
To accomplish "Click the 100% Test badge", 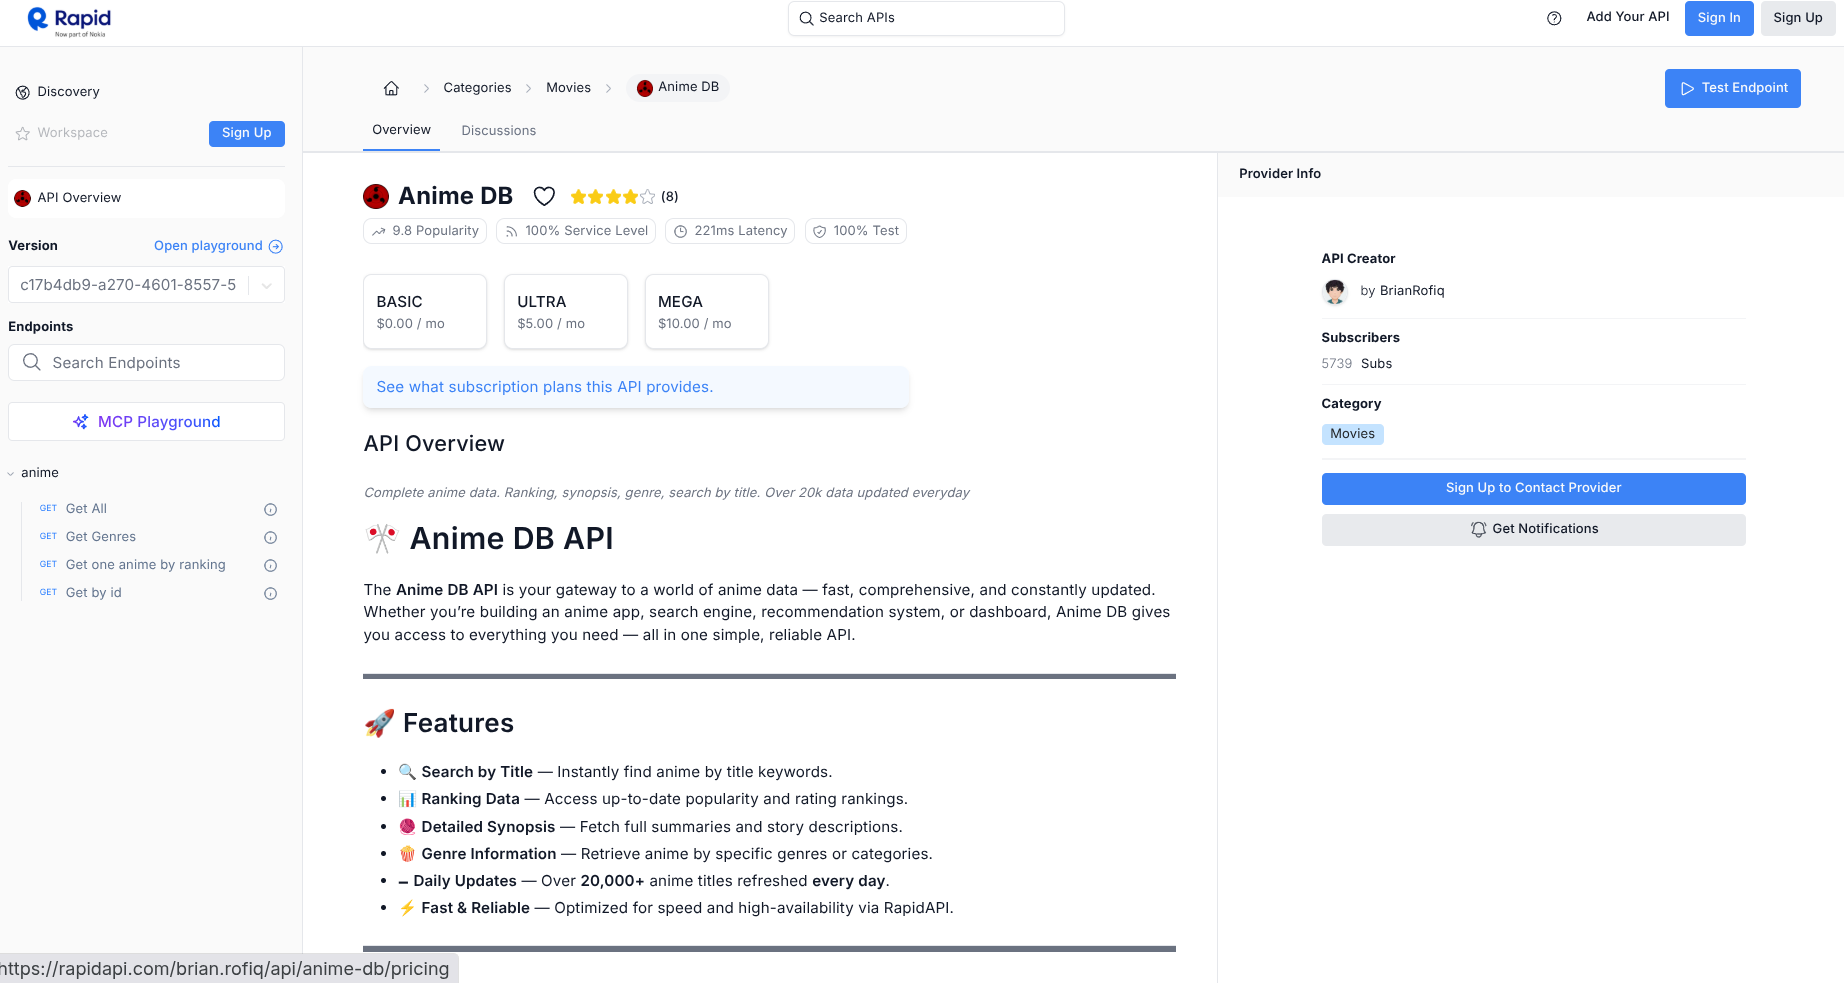I will point(856,231).
